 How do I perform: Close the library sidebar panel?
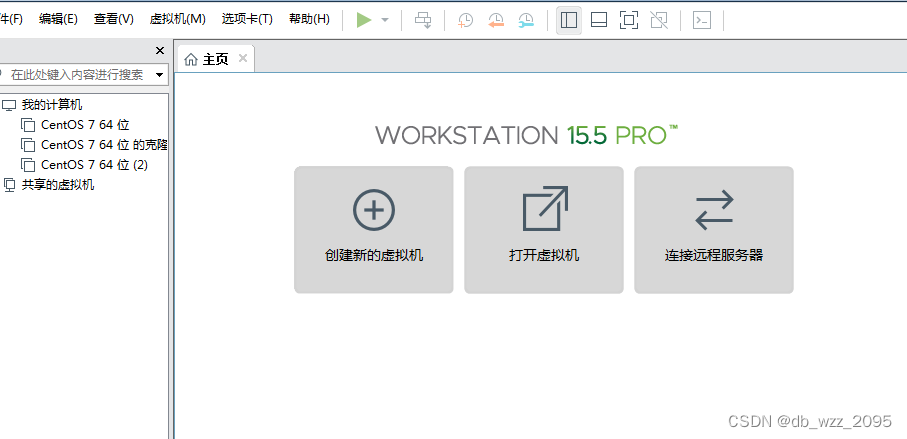coord(160,51)
